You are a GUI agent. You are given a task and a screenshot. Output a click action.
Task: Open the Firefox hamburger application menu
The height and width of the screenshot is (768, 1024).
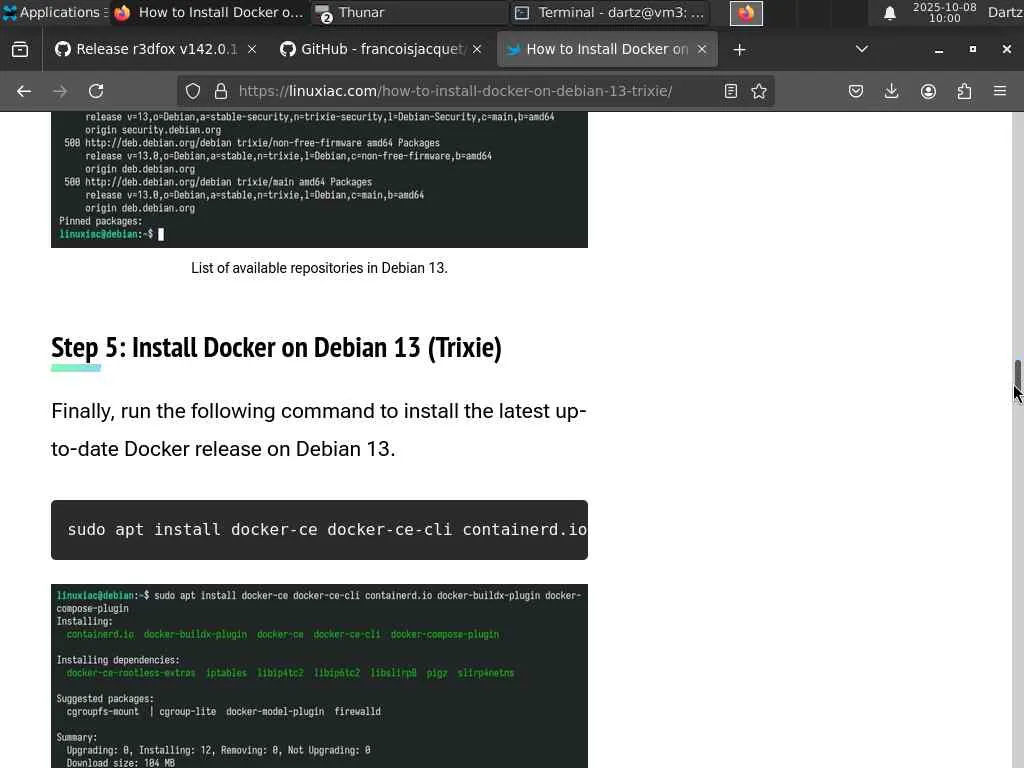[x=1000, y=91]
